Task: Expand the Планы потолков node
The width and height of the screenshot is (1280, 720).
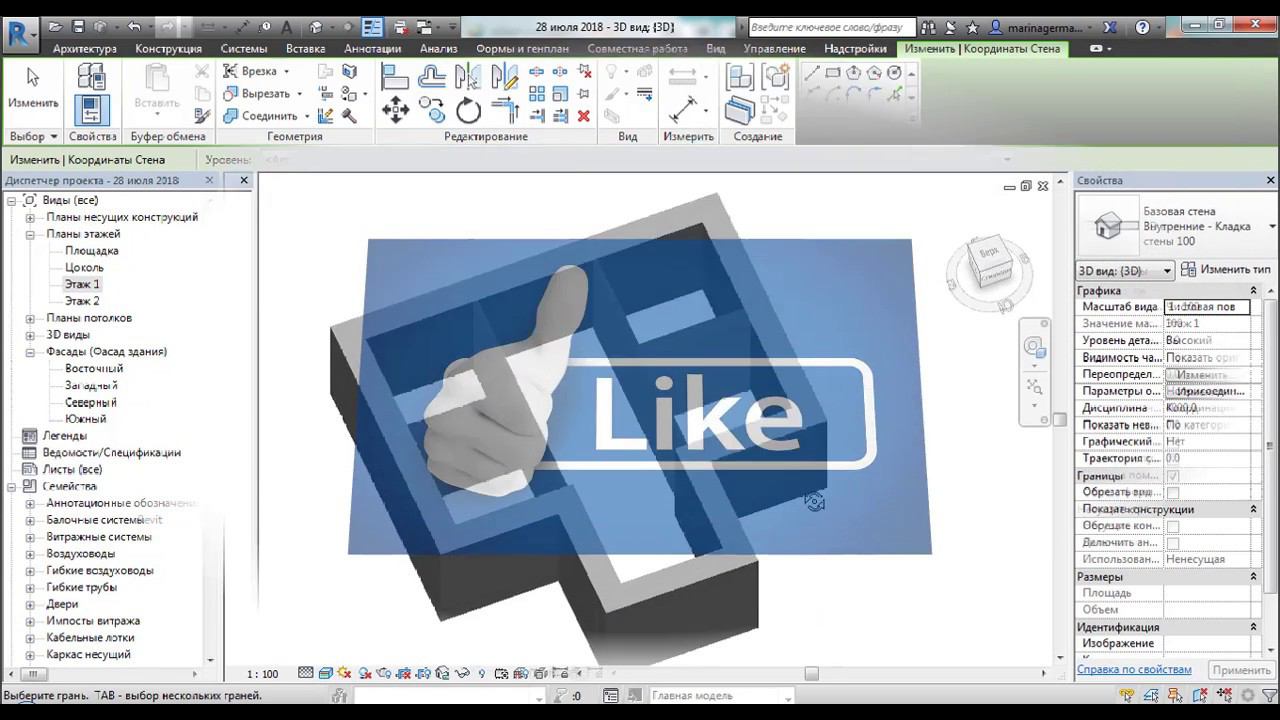Action: pos(30,319)
